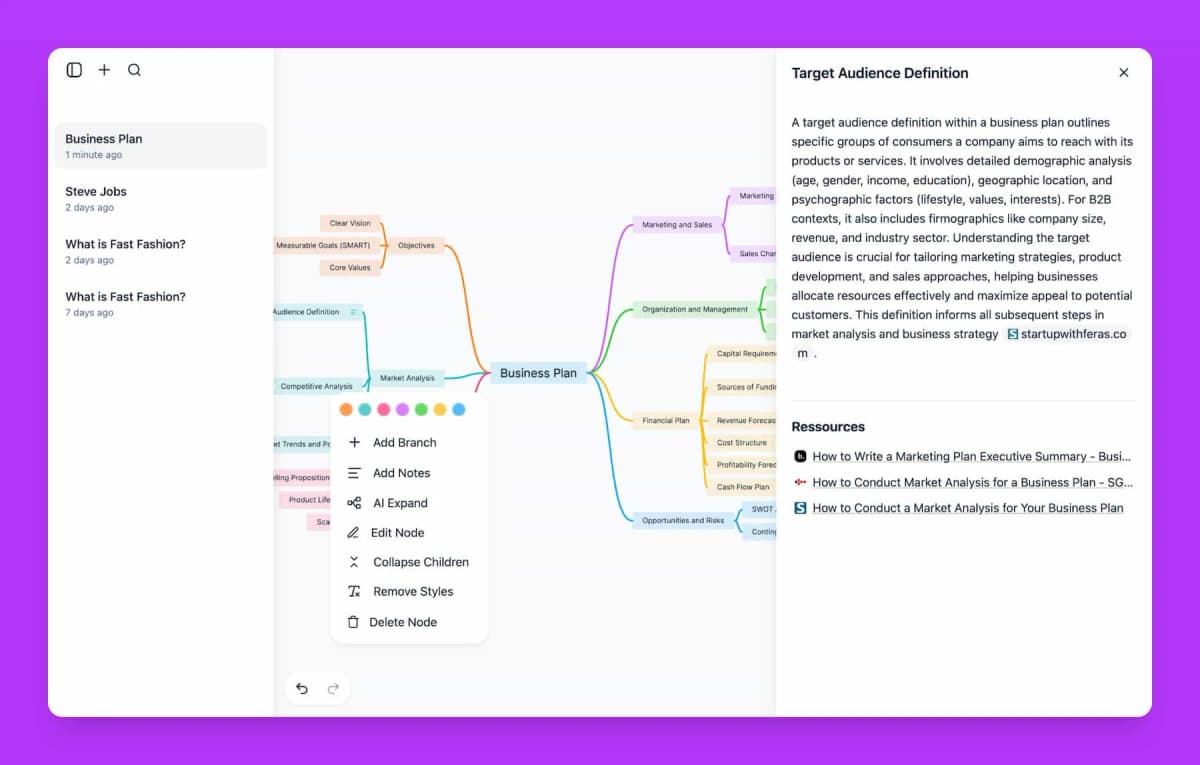Open What is Fast Fashion from 7 days ago
The height and width of the screenshot is (765, 1200).
[161, 303]
